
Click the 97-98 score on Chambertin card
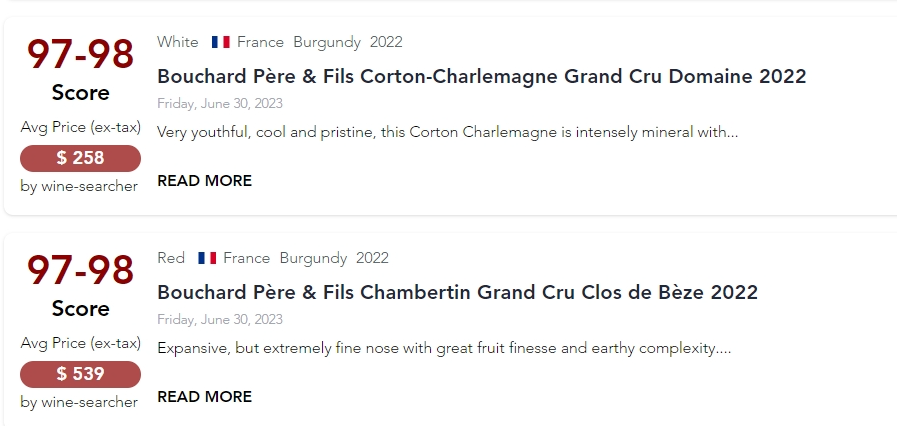pos(80,271)
